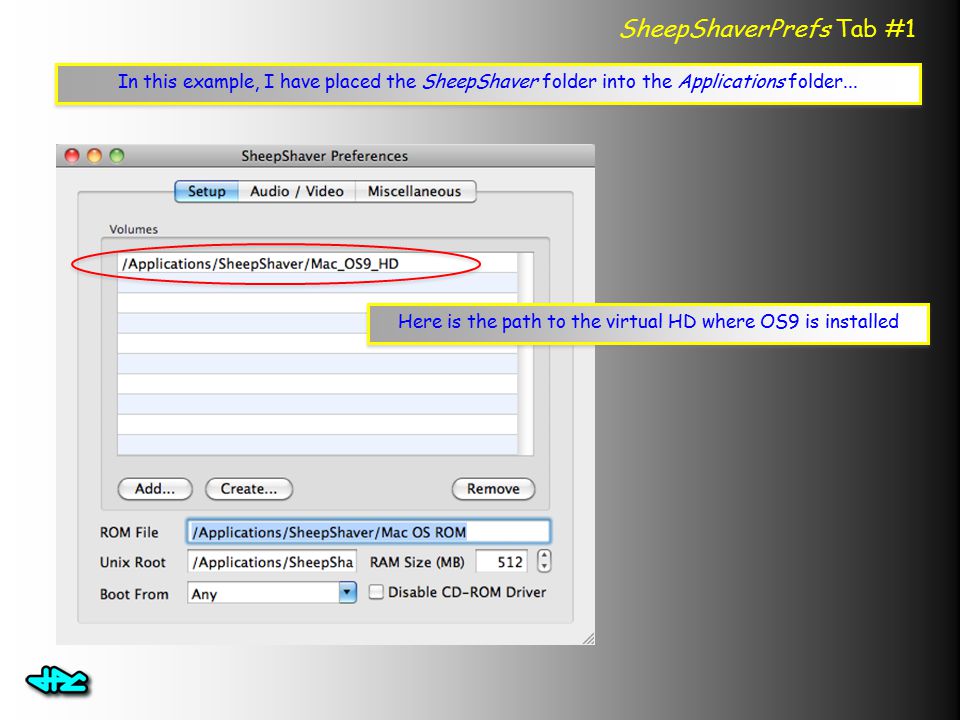The image size is (960, 720).
Task: Click the window resize grip corner
Action: pyautogui.click(x=588, y=639)
